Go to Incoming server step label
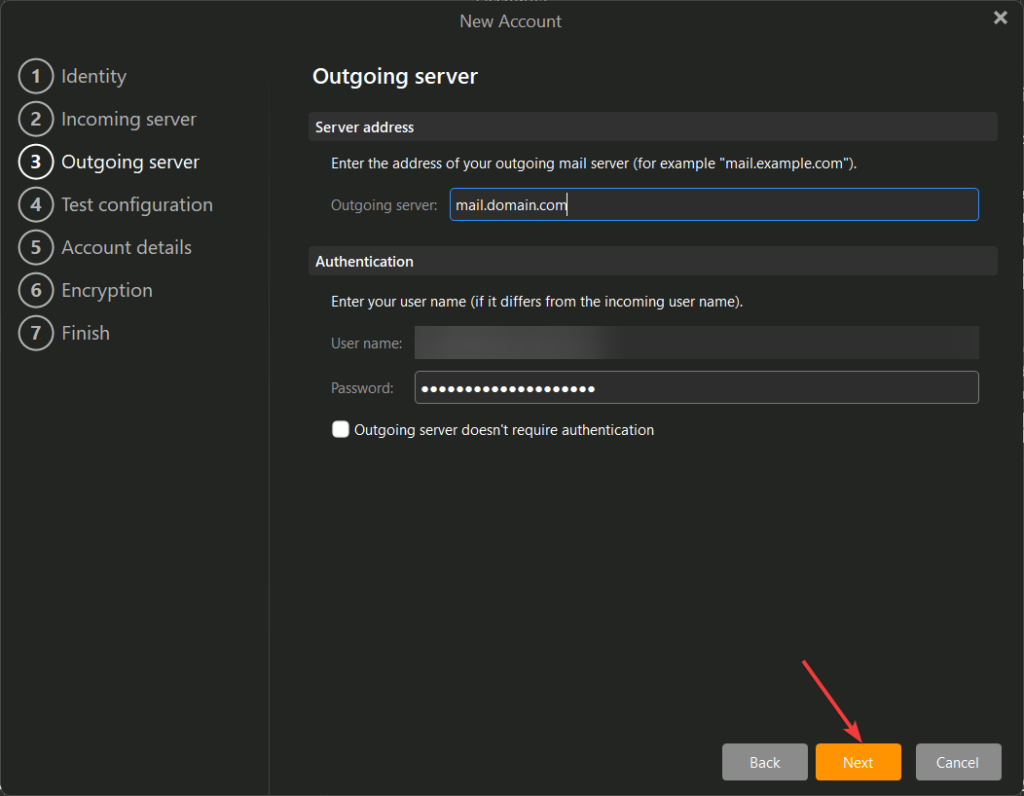The image size is (1024, 796). (129, 119)
